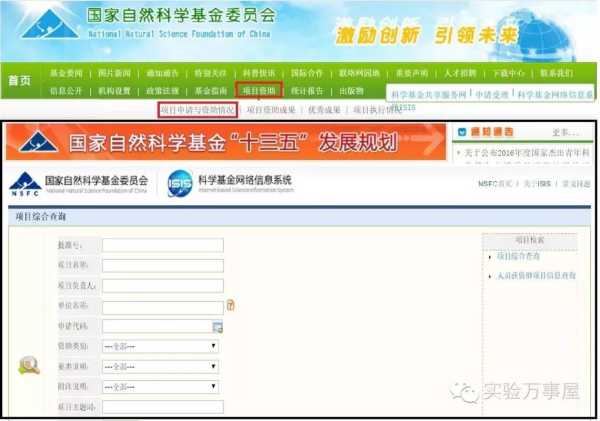This screenshot has width=600, height=421.
Task: Expand the third —全部— dropdown
Action: (x=160, y=387)
